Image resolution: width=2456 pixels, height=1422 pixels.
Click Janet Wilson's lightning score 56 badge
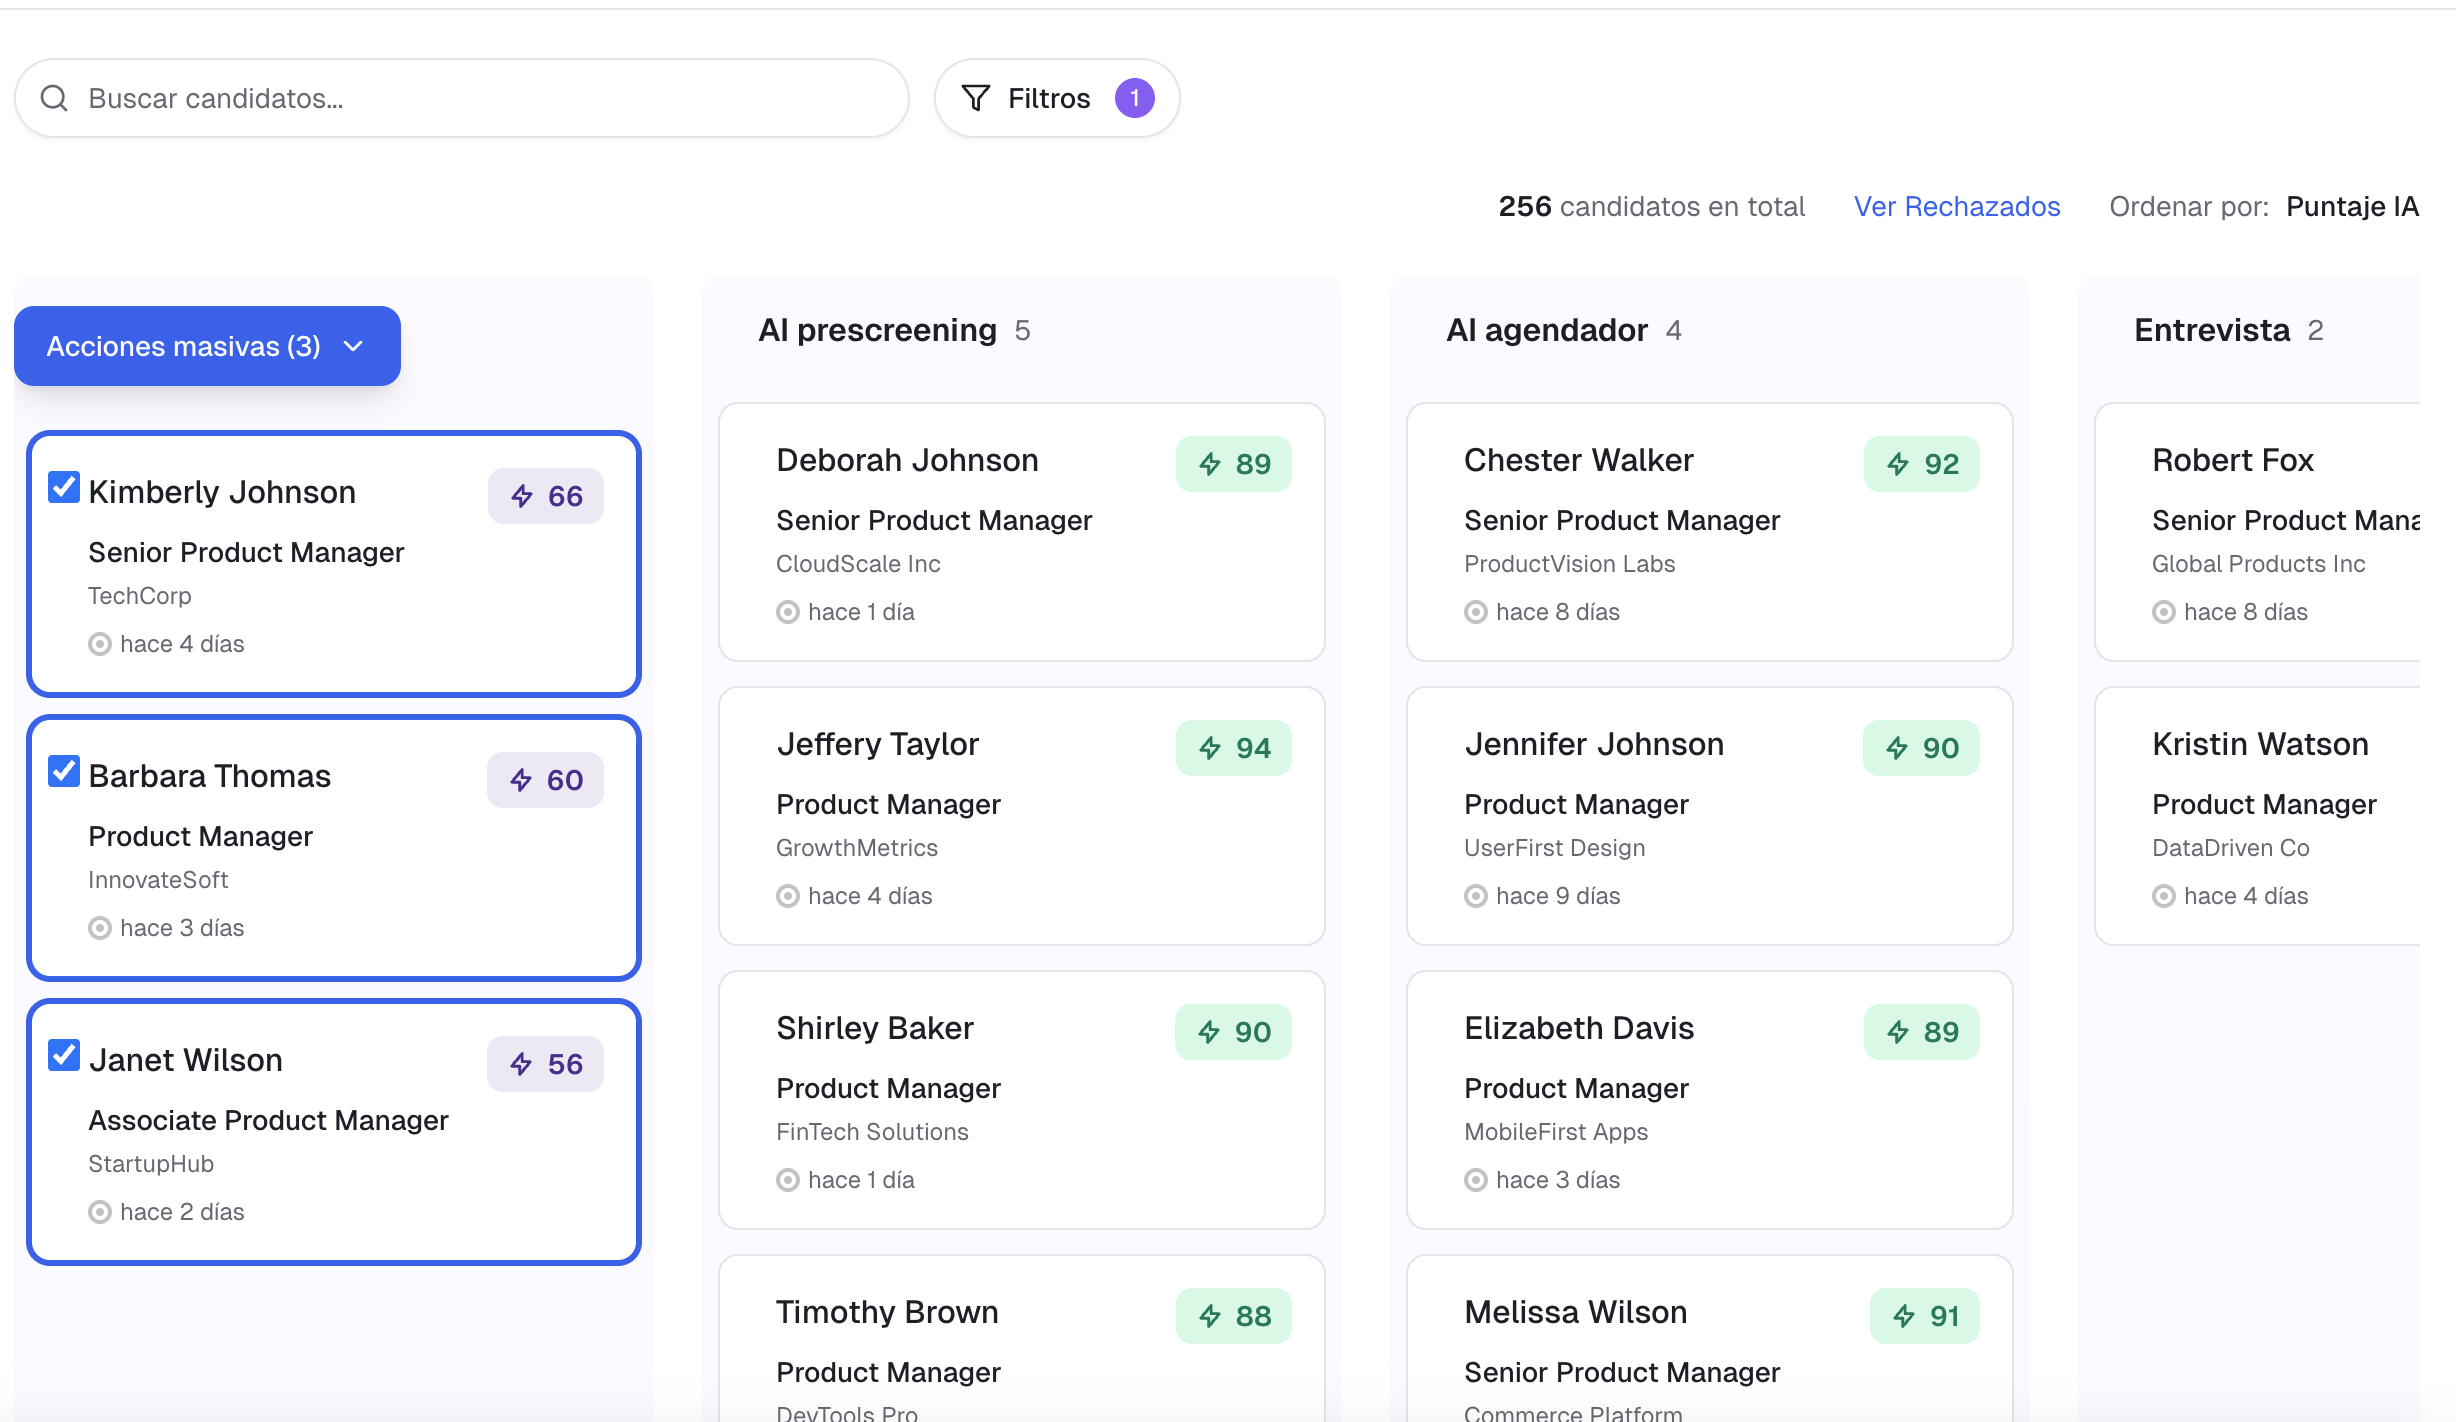[546, 1064]
